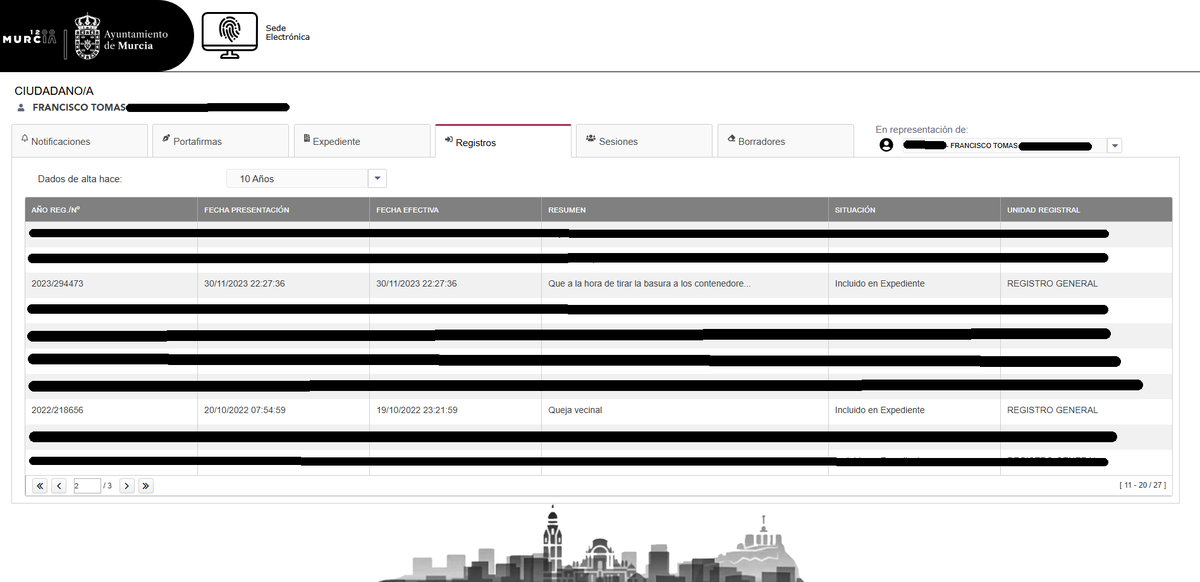Sort by FECHA EFECTIVA column header
The image size is (1200, 582).
(455, 210)
